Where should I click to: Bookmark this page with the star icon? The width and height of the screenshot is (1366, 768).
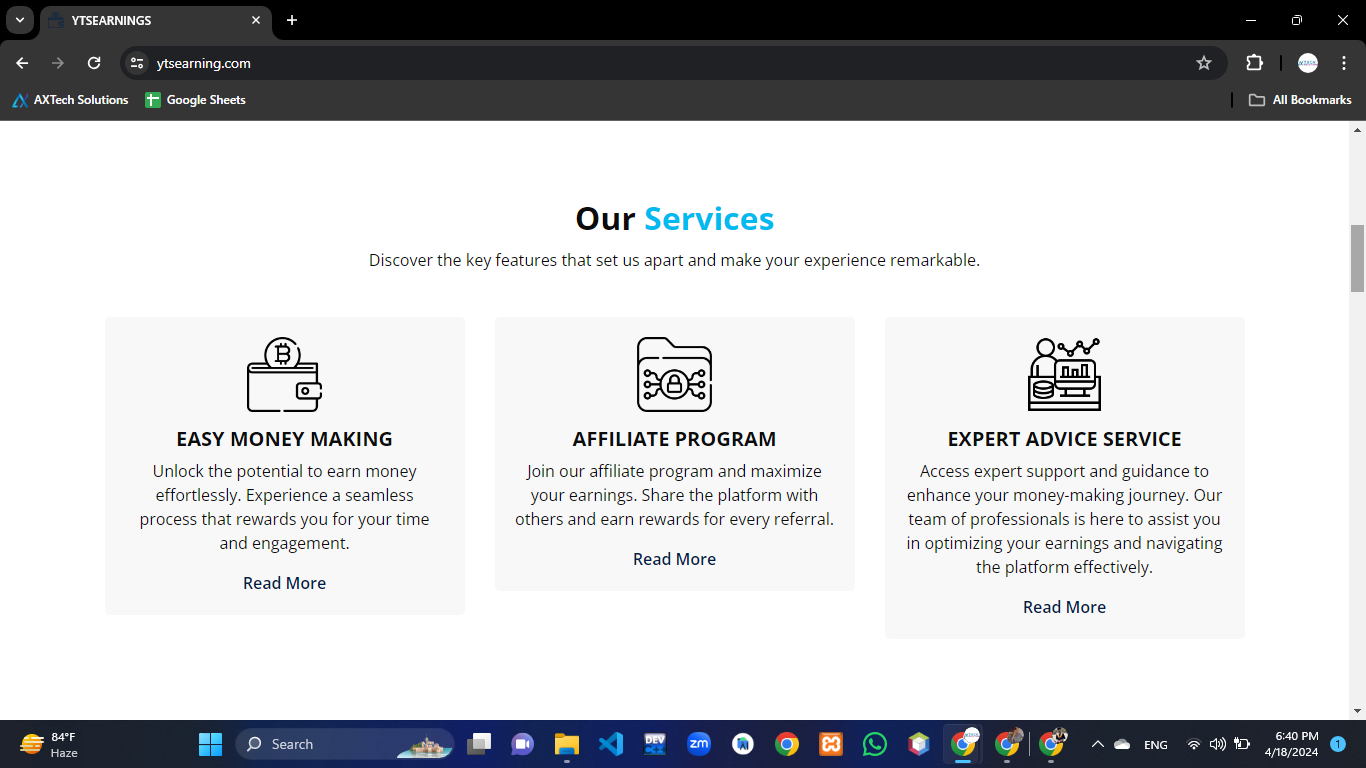[1204, 63]
